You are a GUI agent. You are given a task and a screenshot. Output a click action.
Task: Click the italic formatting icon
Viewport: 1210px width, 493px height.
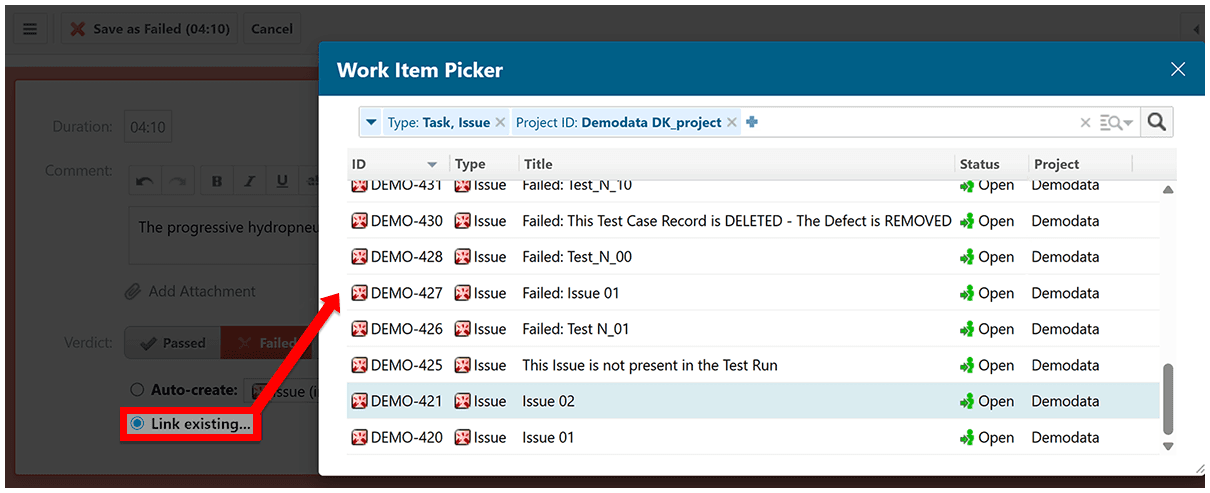coord(249,181)
